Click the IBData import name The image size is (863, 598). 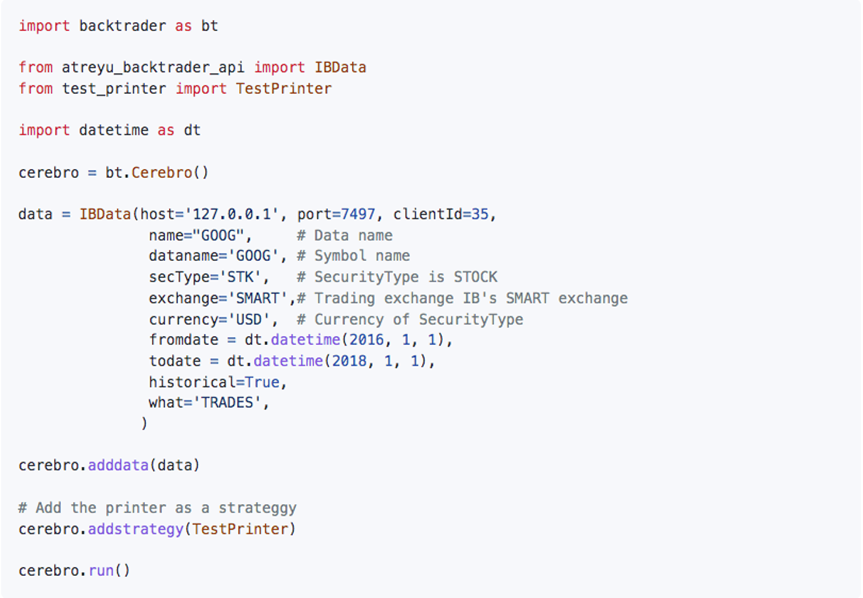340,67
